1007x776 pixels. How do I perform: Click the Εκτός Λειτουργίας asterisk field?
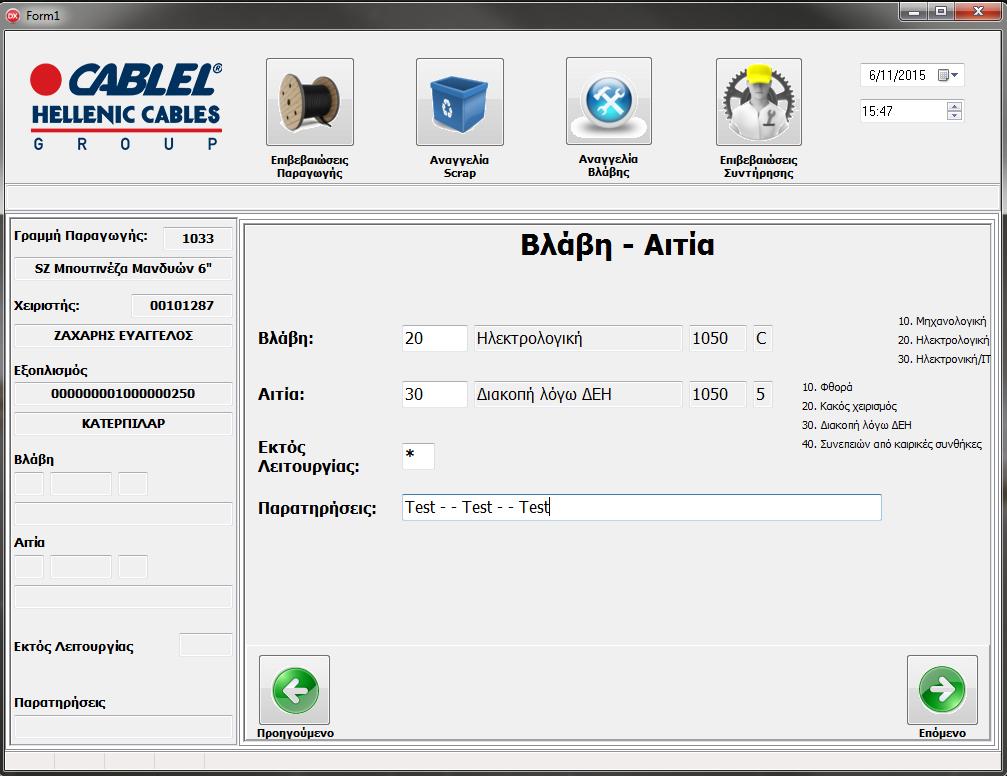pos(418,456)
